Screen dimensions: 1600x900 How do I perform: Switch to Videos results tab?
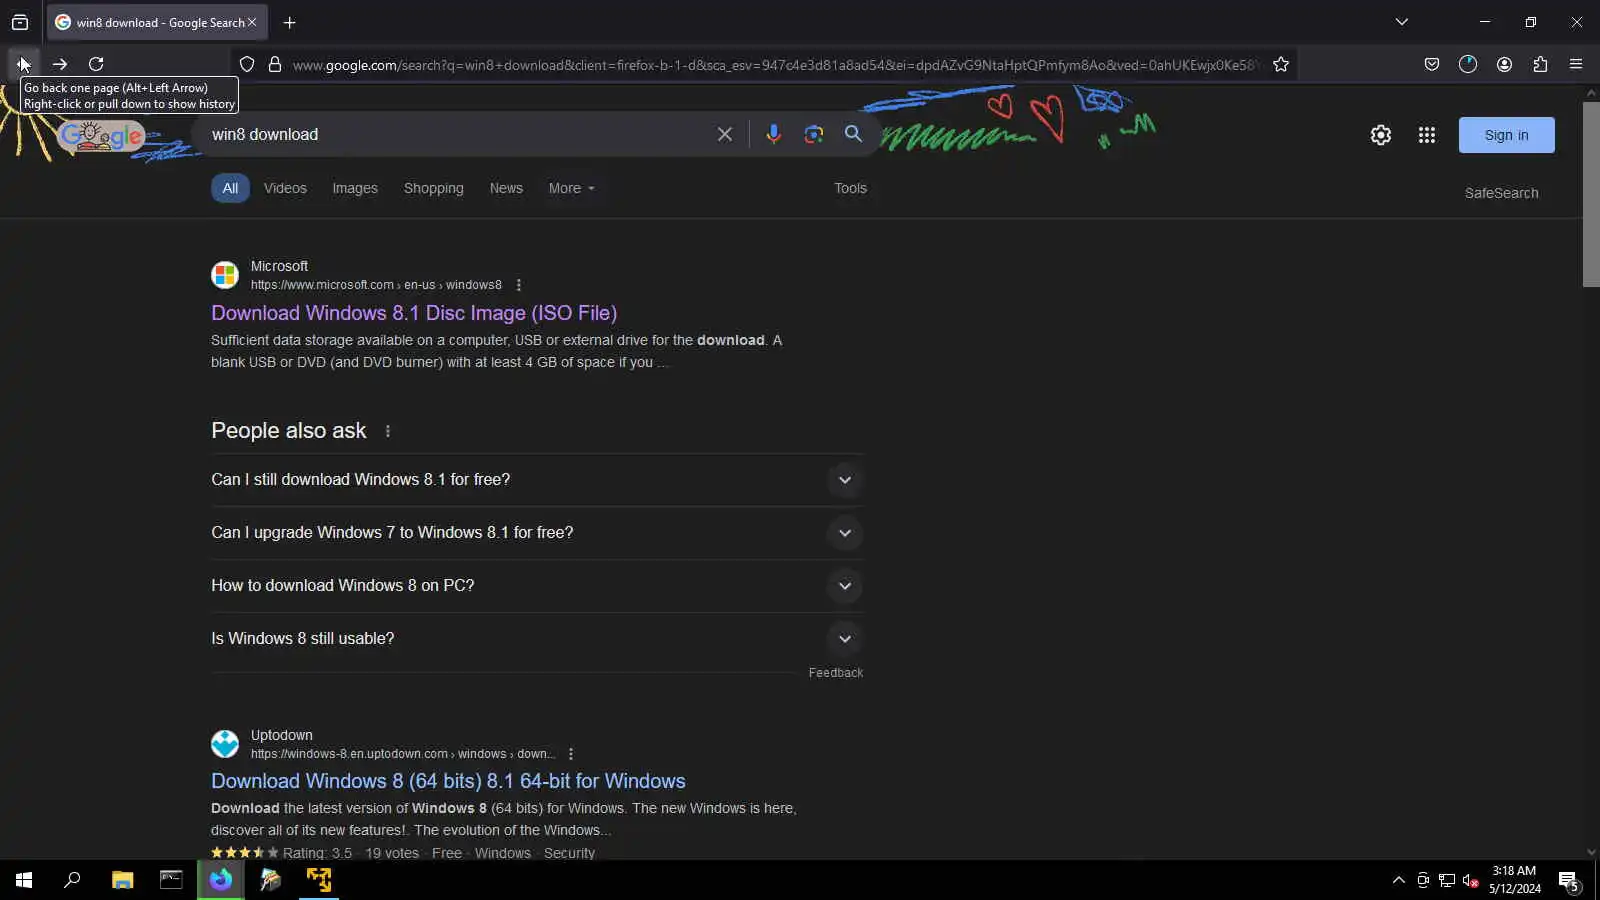tap(285, 188)
